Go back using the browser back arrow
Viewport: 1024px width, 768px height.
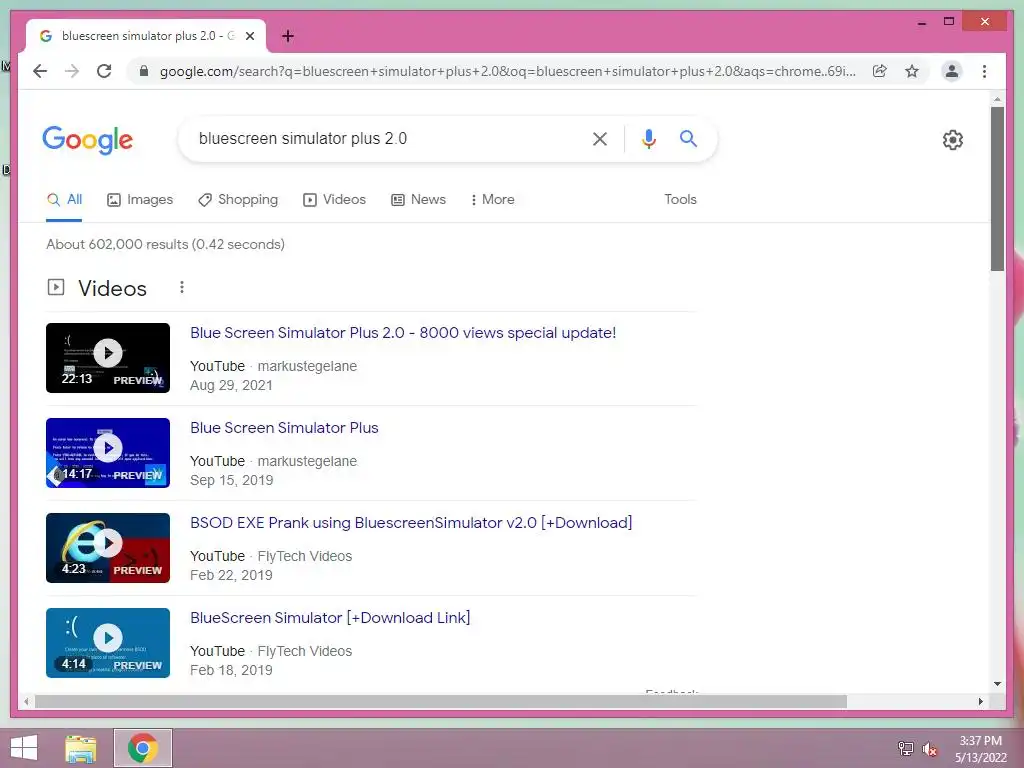pos(40,71)
